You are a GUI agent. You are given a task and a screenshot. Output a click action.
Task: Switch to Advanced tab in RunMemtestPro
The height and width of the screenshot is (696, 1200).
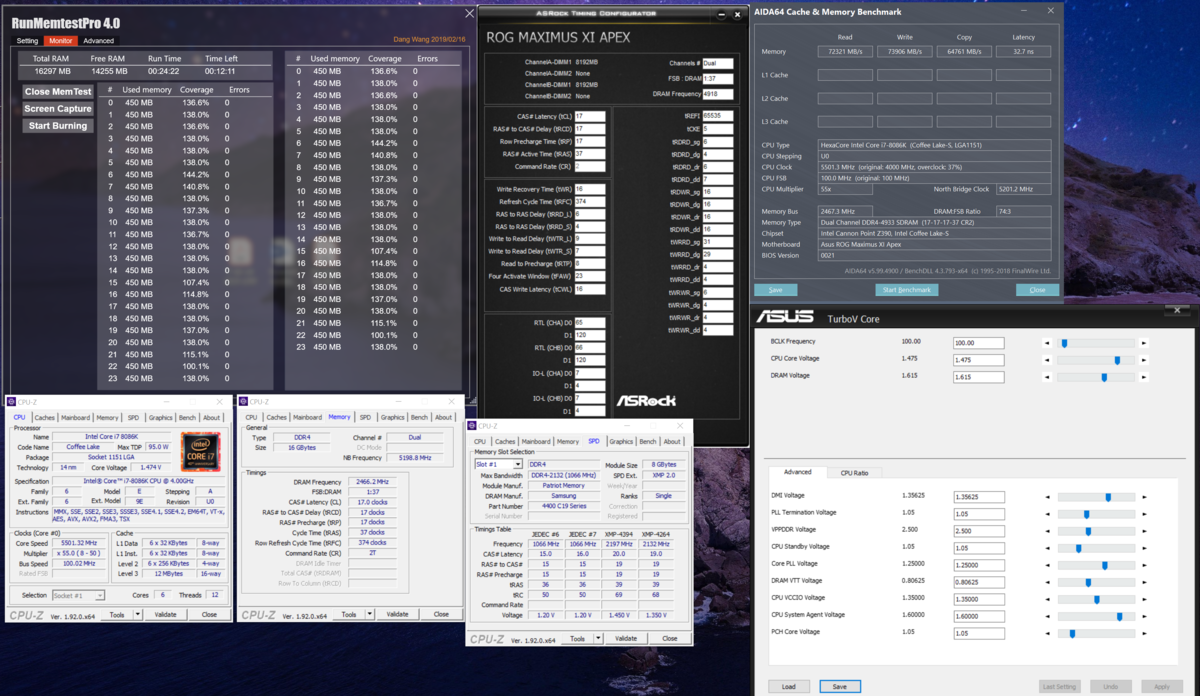tap(98, 41)
